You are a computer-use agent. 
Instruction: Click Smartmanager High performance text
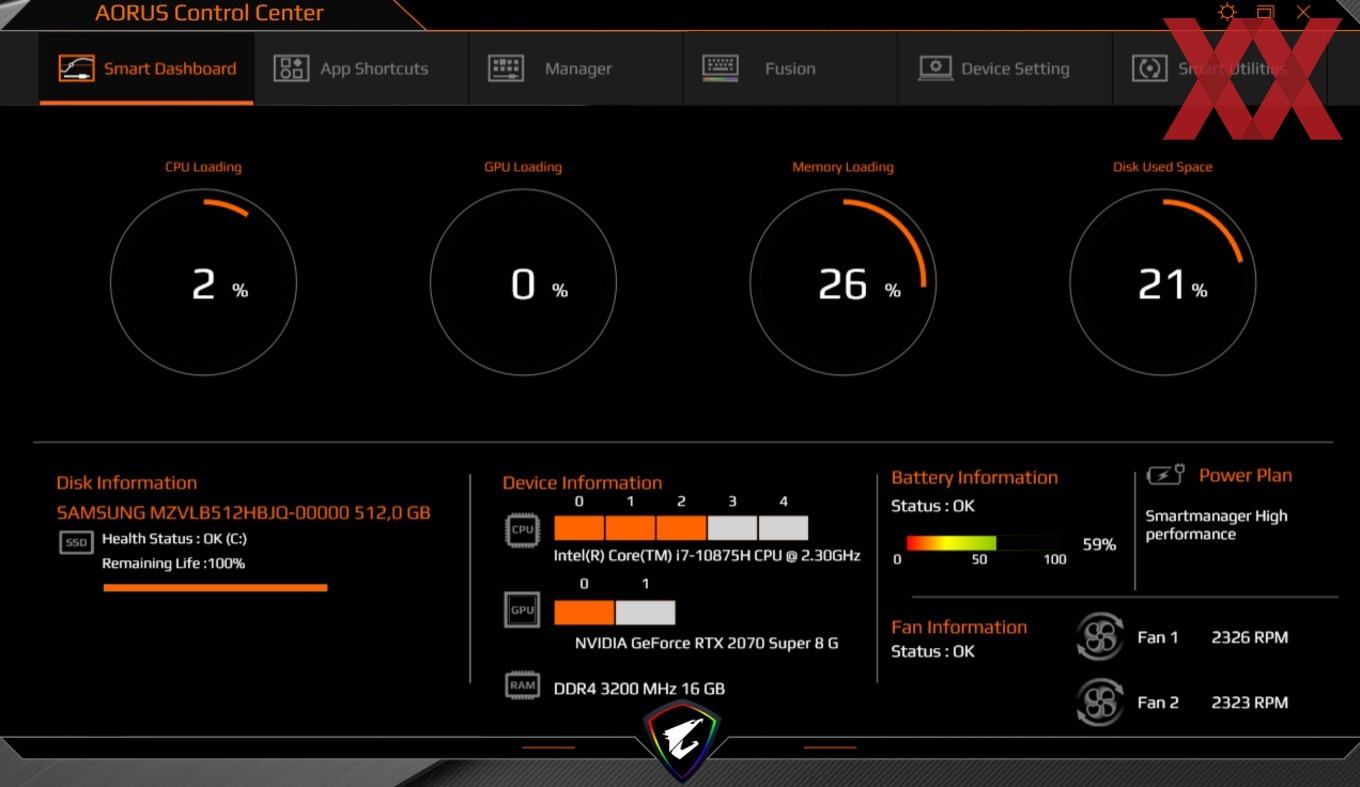1216,525
